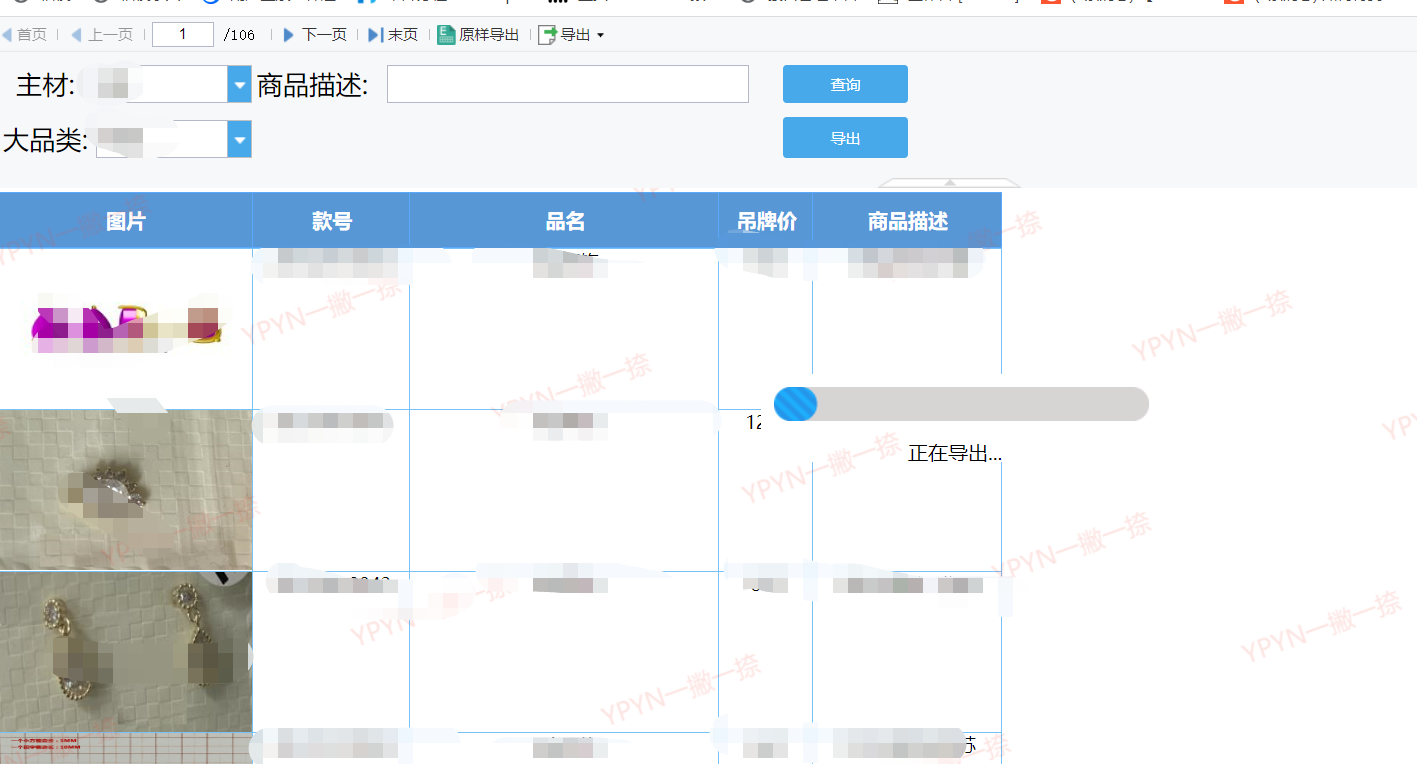Click the 款号 column header
This screenshot has width=1417, height=764.
click(x=332, y=221)
